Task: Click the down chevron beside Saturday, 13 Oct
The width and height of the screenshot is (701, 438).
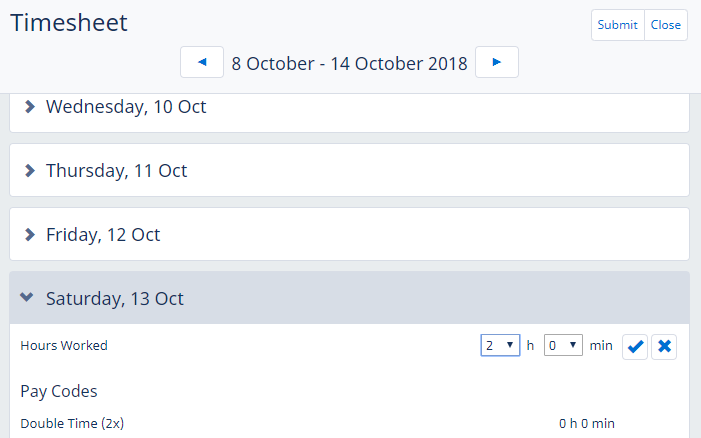Action: click(27, 298)
